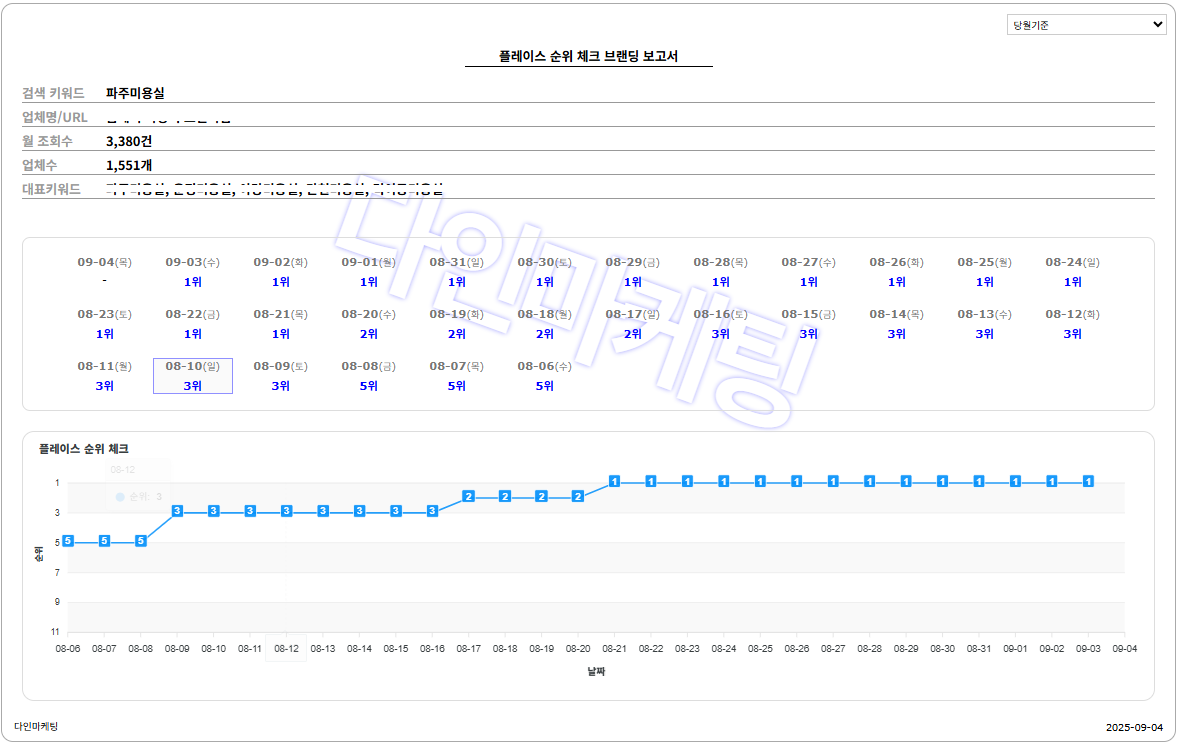
Task: Select chart marker 3 at 08-09
Action: pos(177,511)
